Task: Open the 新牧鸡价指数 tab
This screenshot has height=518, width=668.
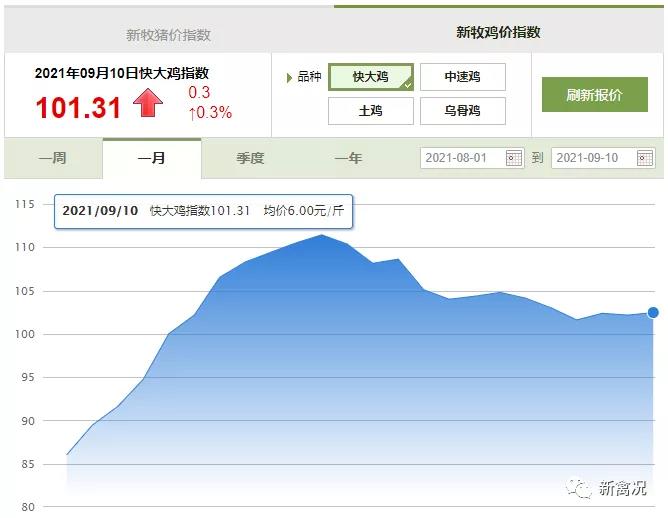Action: point(498,30)
